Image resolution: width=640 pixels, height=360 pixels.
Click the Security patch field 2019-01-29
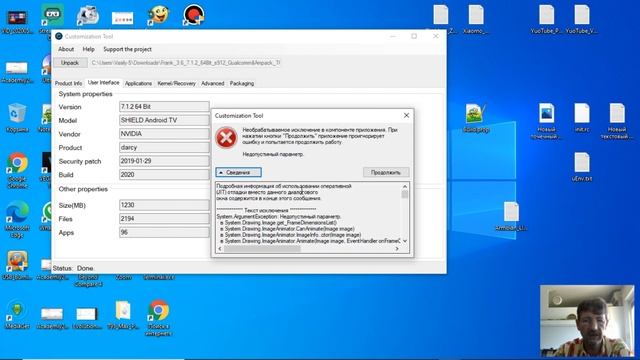pos(164,161)
